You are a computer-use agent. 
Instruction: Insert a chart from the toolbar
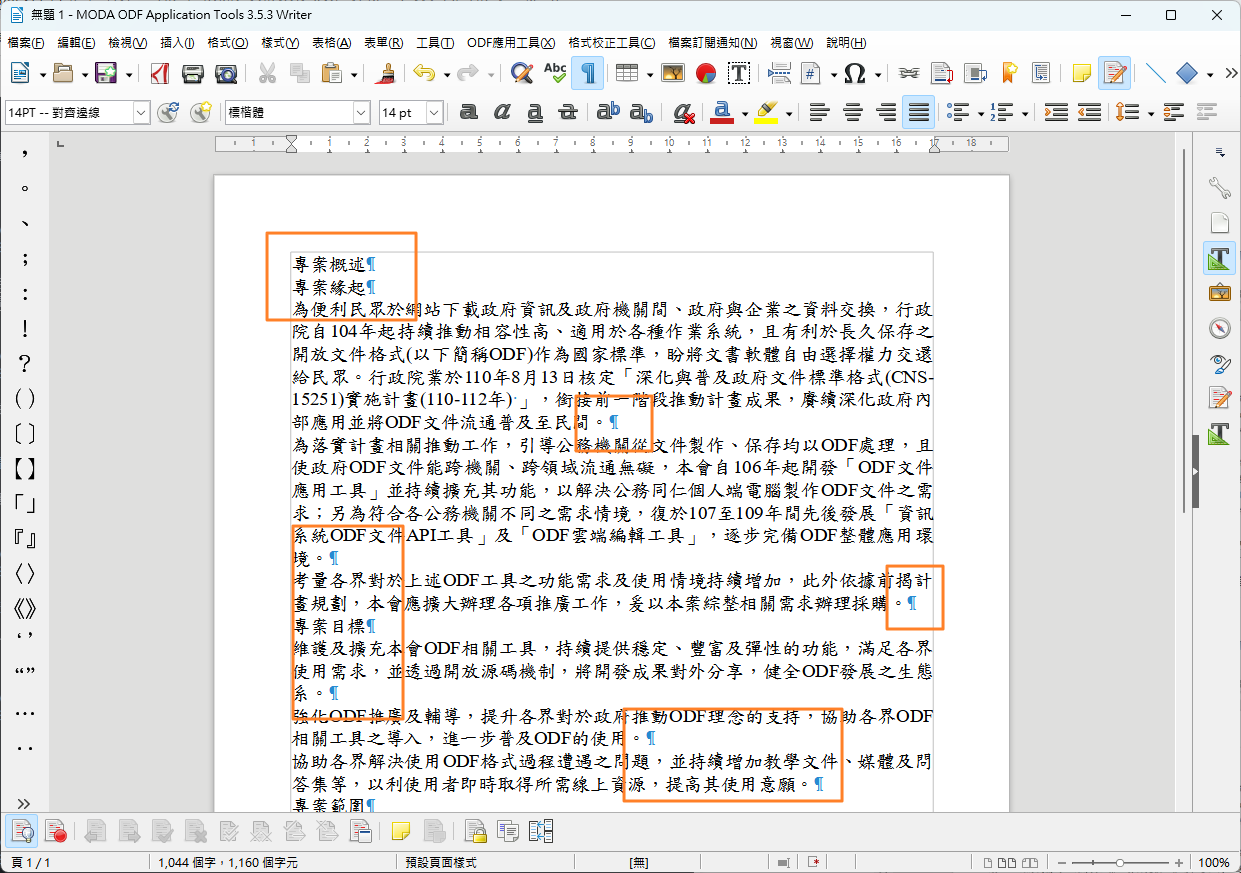(x=706, y=73)
